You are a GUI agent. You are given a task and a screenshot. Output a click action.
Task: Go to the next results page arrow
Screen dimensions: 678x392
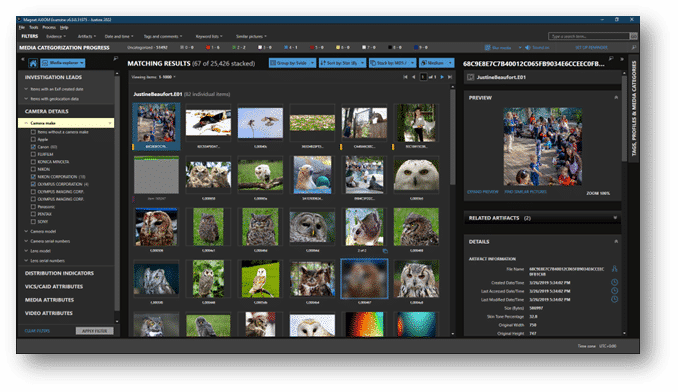441,77
